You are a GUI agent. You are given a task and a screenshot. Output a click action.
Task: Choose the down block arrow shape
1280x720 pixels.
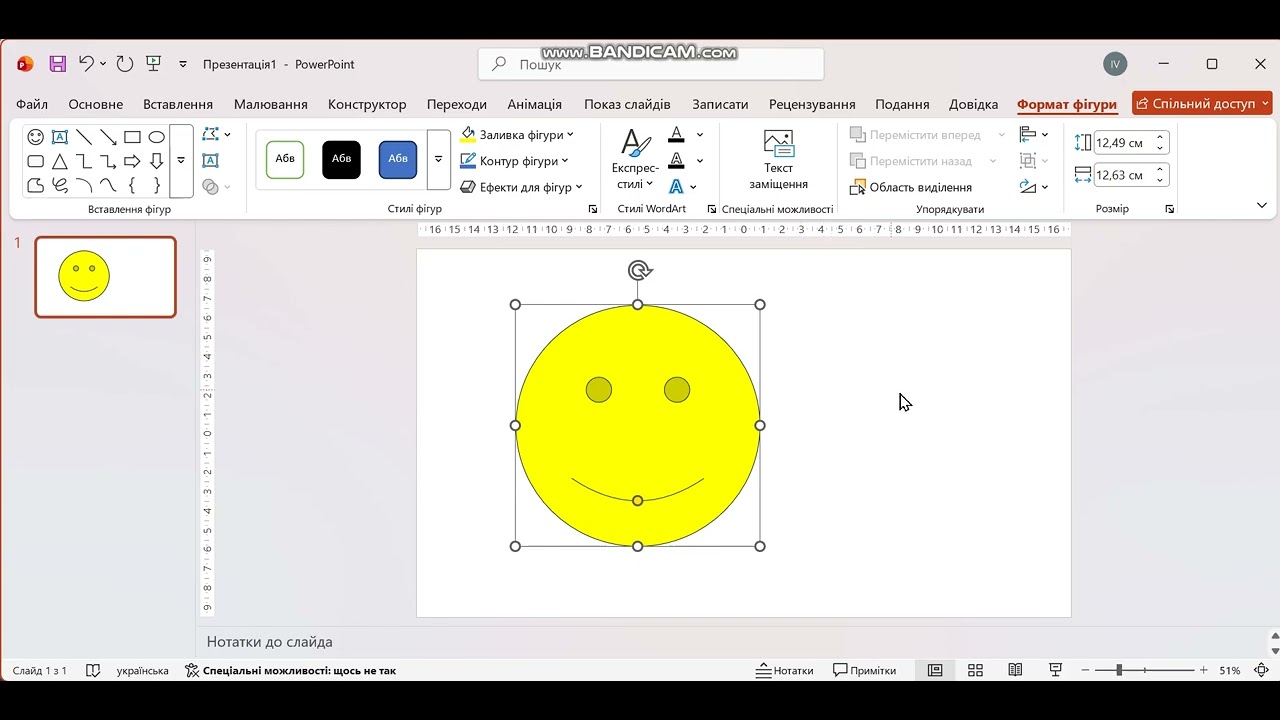[156, 161]
